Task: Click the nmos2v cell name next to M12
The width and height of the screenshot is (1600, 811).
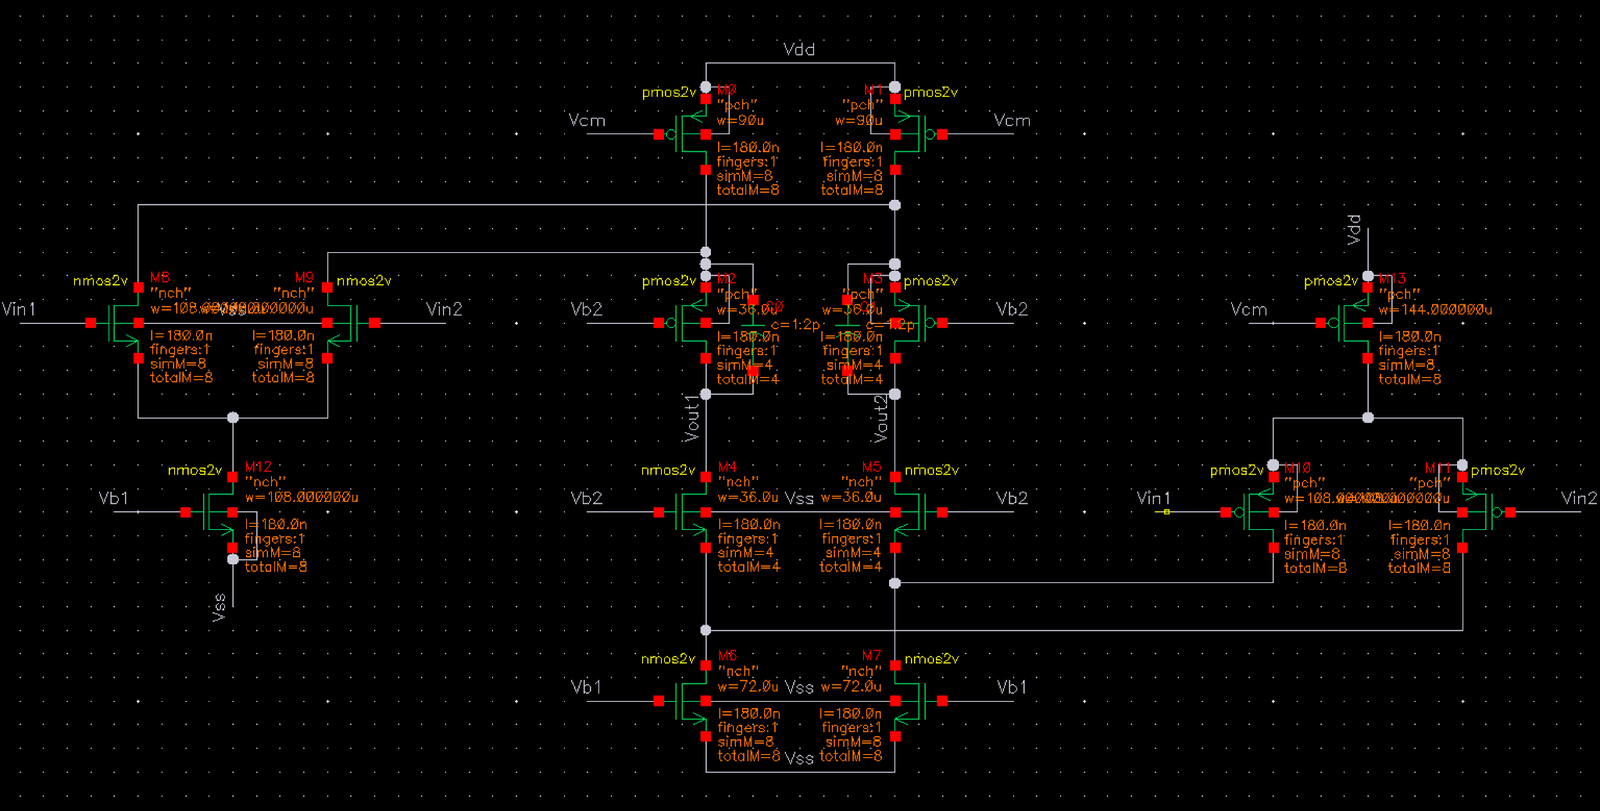Action: (194, 470)
